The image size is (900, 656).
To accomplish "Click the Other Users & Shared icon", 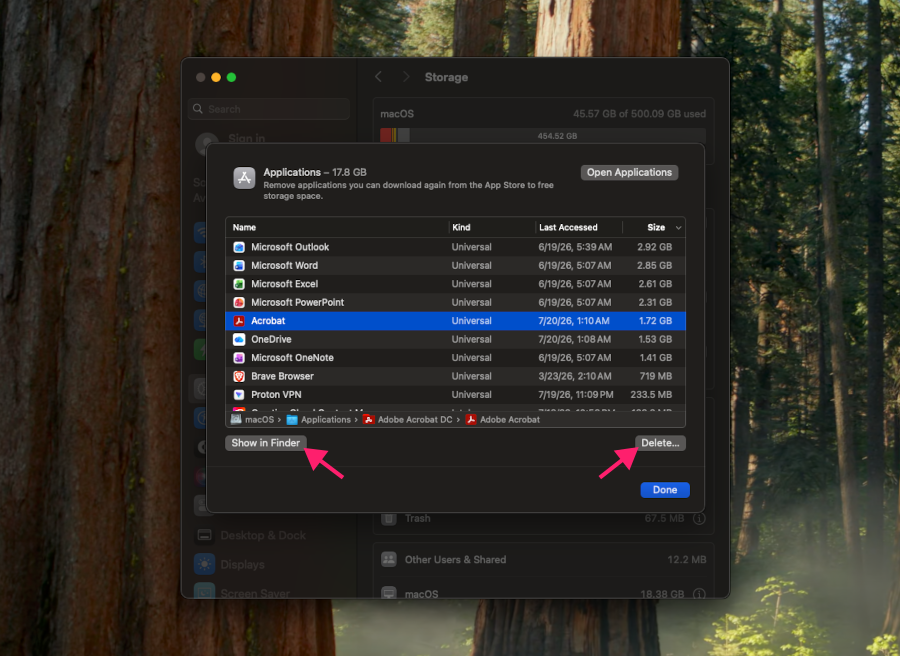I will coord(389,560).
